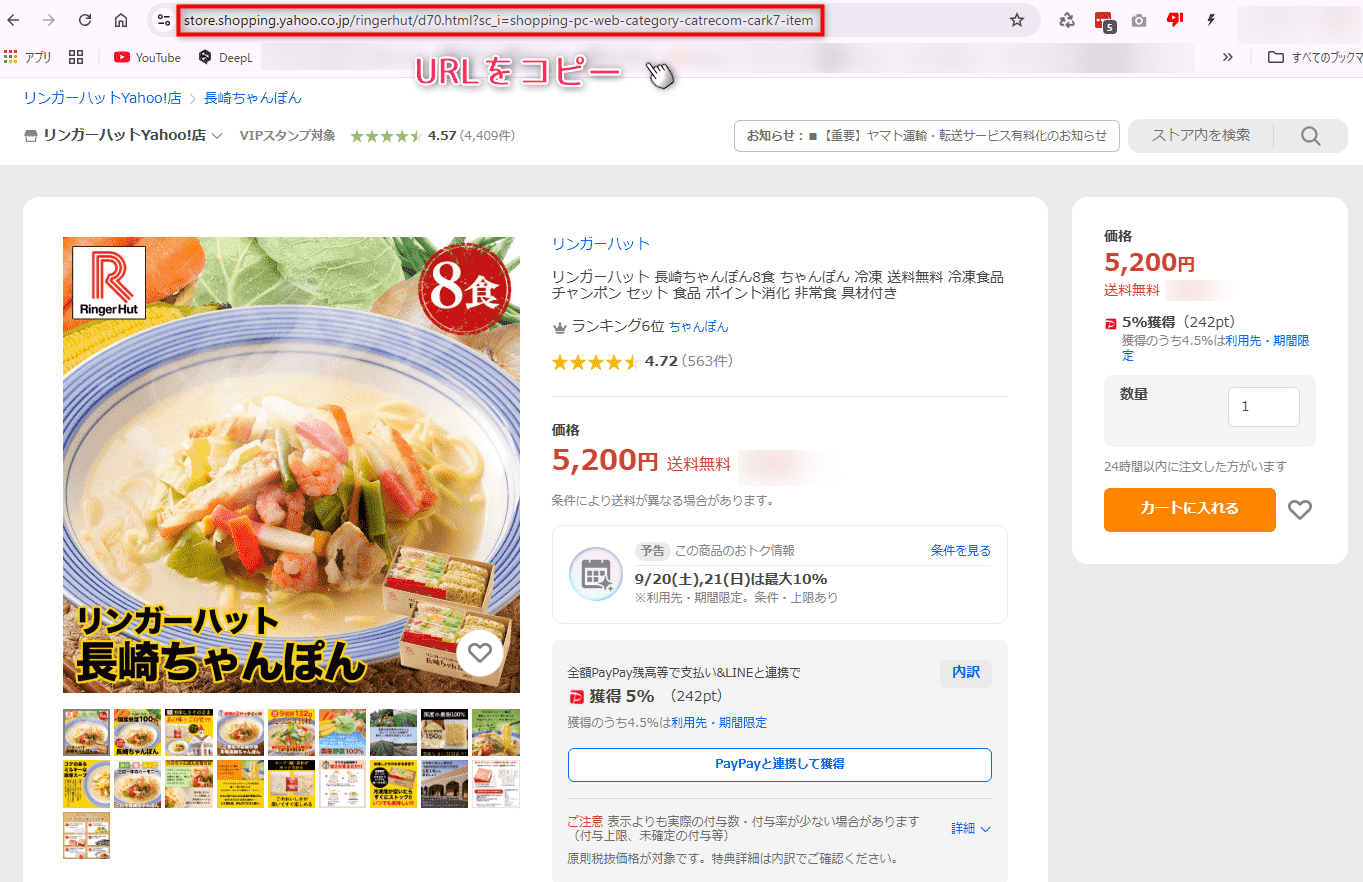The height and width of the screenshot is (882, 1363).
Task: Expand the リンガーハットYahoo!店 store dropdown chevron
Action: pos(216,136)
